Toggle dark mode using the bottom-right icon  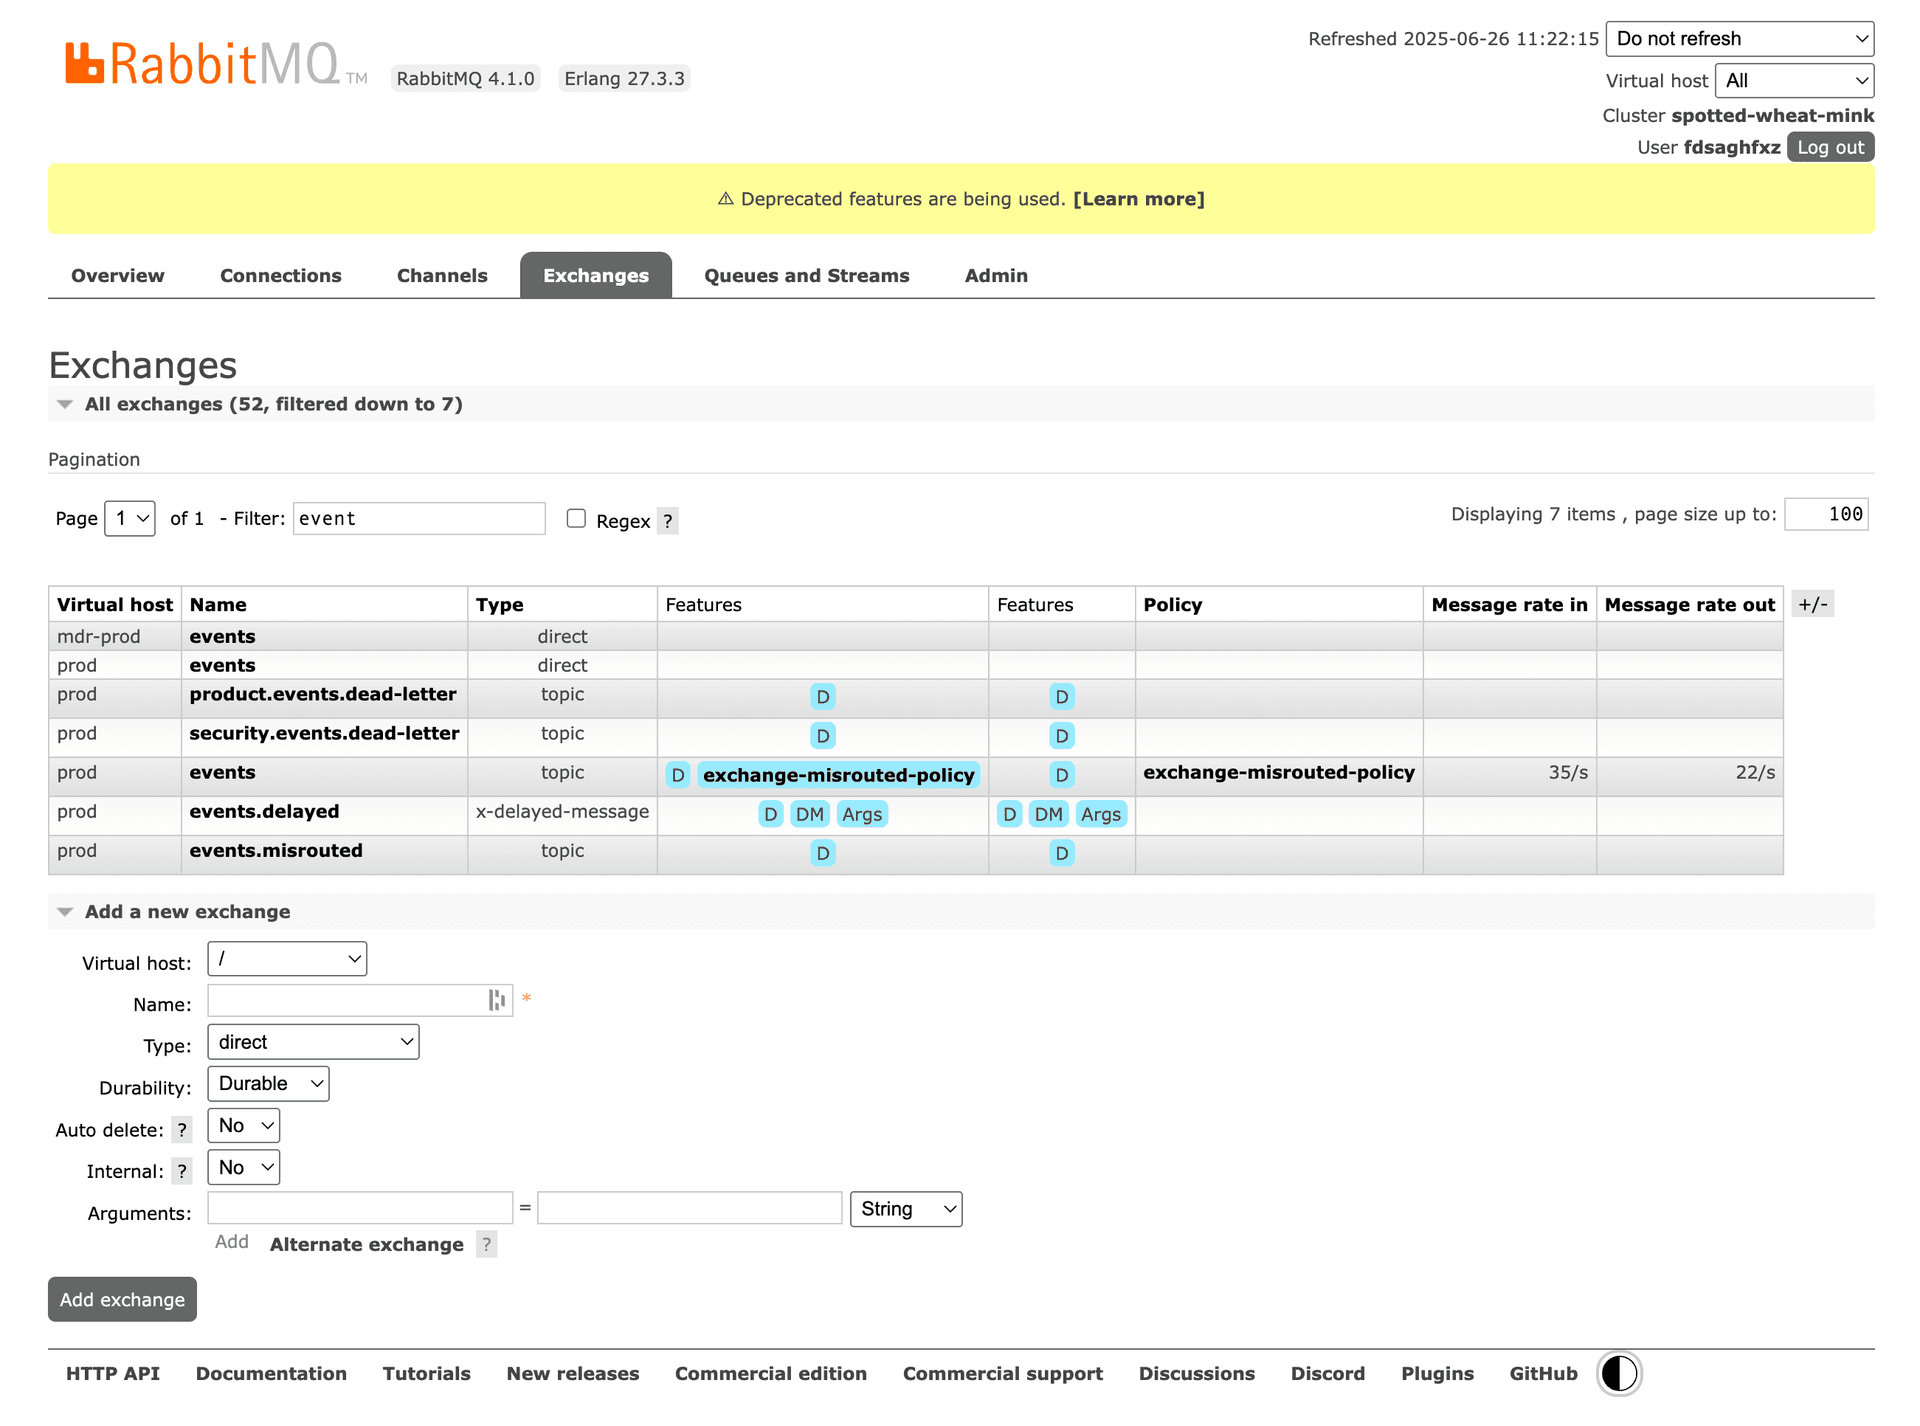tap(1618, 1373)
